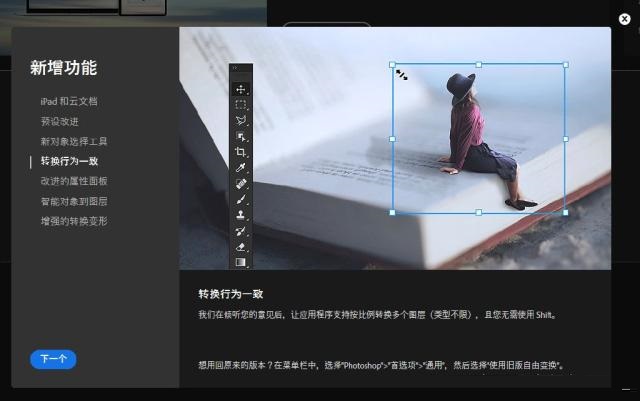Go to '预设改进' in feature list
This screenshot has height=401, width=640.
[x=59, y=121]
